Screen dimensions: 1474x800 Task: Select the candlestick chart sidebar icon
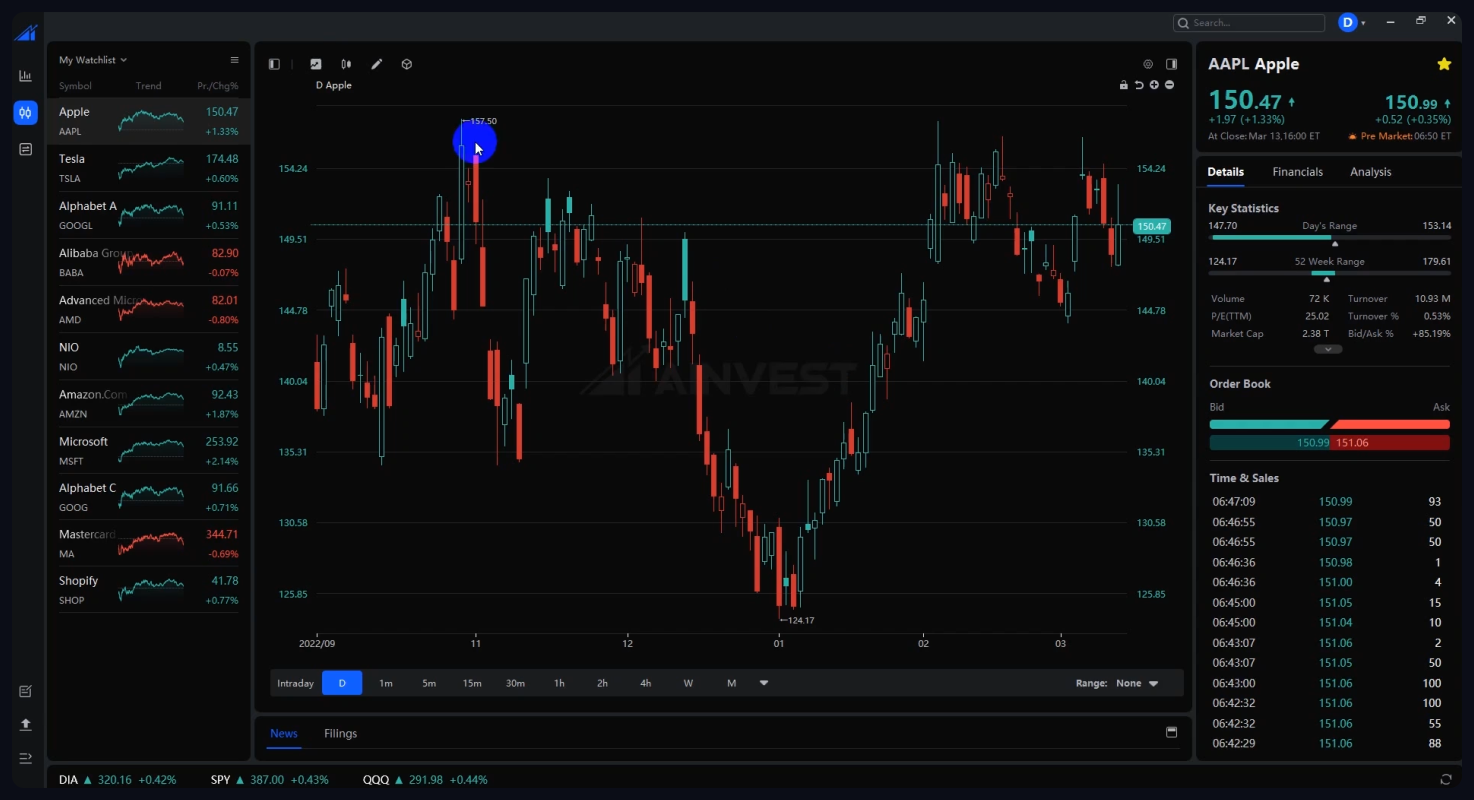coord(25,112)
